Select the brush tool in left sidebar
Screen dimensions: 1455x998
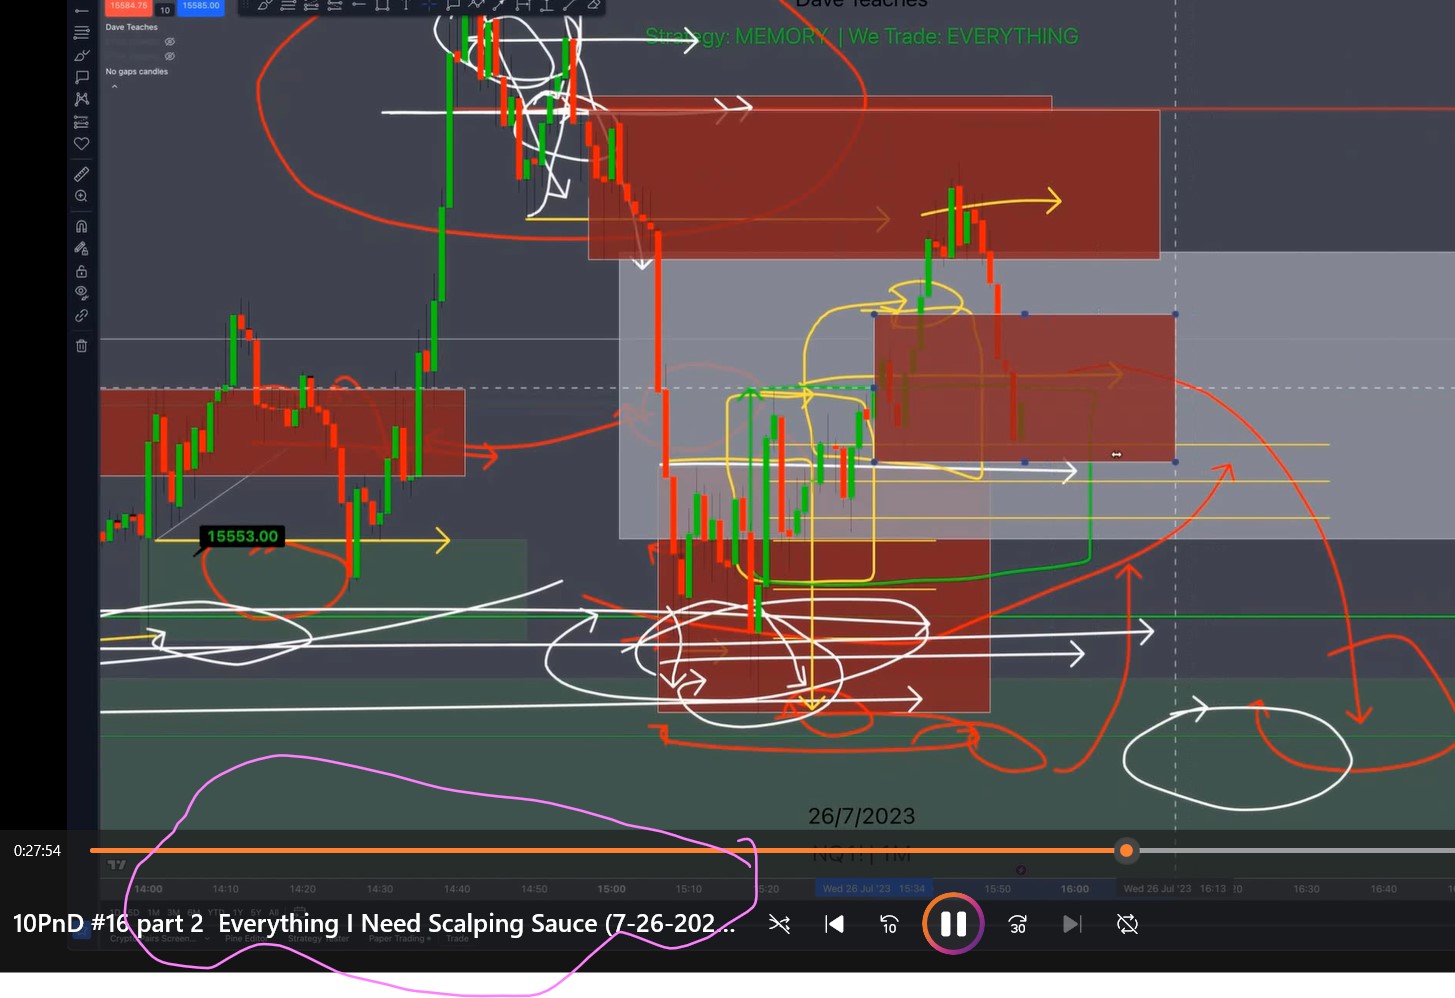pyautogui.click(x=82, y=55)
